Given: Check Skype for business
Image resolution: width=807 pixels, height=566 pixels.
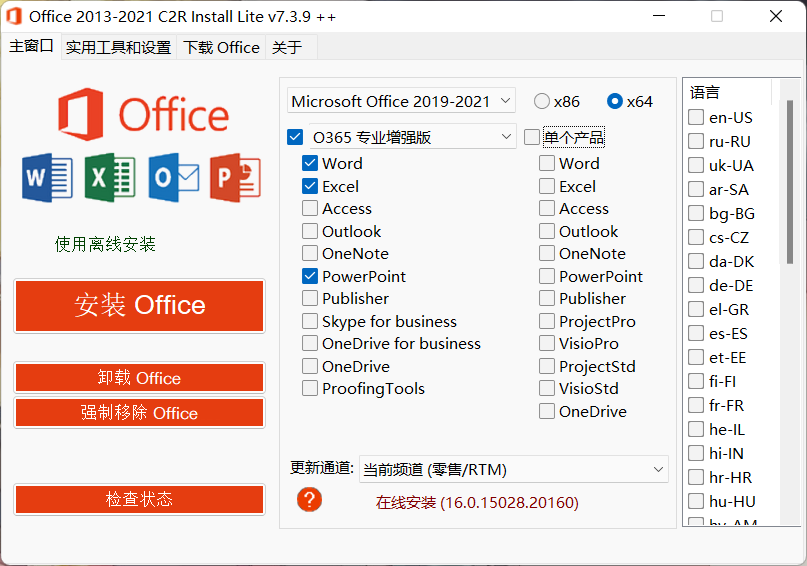Looking at the screenshot, I should coord(310,321).
